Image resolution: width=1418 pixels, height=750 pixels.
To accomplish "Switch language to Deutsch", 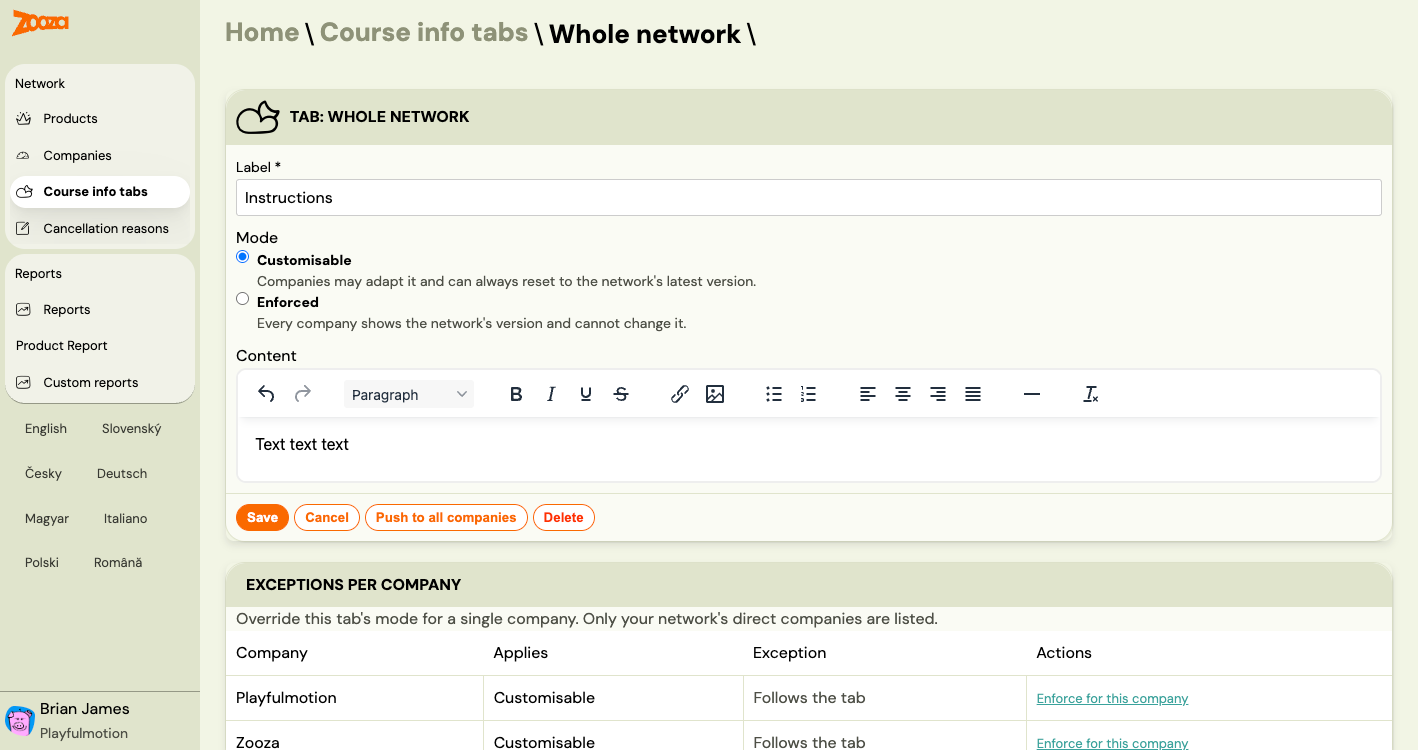I will [122, 474].
